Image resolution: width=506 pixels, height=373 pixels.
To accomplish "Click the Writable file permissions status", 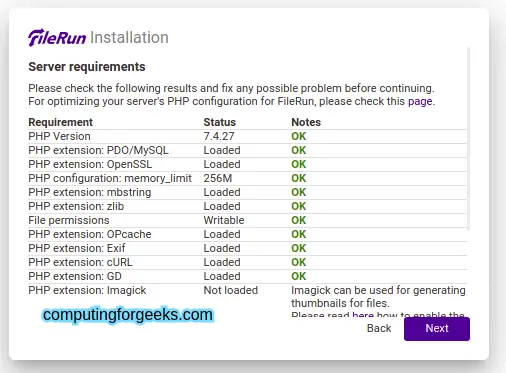I will (224, 220).
